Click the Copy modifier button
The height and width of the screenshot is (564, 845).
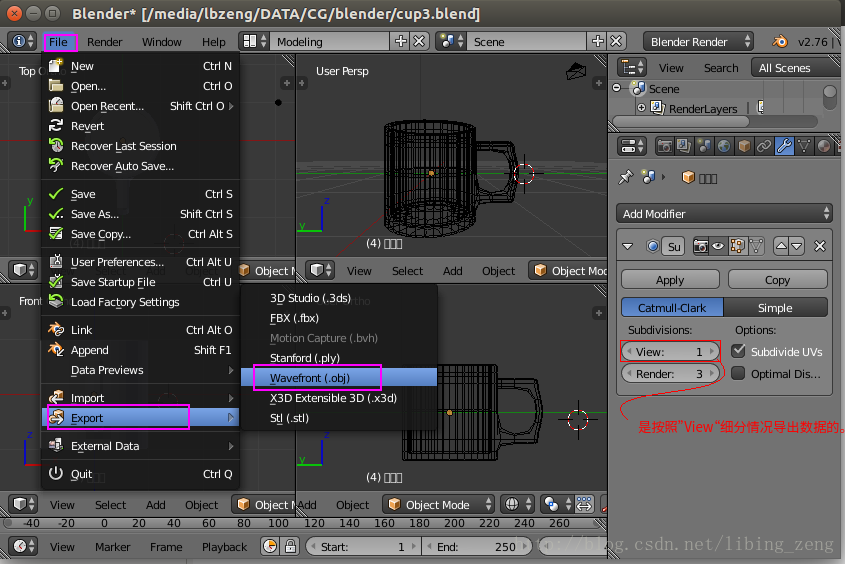777,280
